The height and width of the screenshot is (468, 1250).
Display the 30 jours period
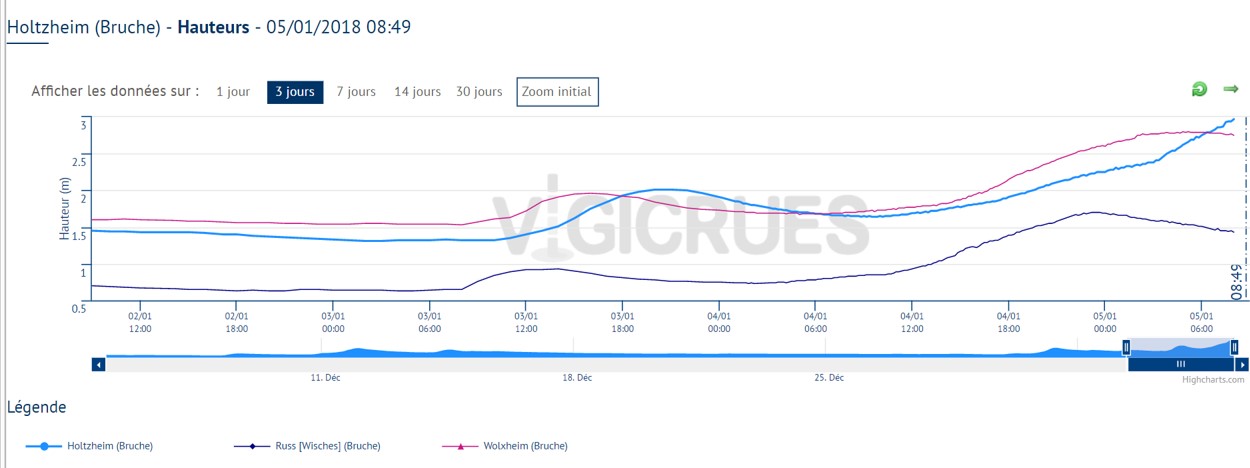479,92
